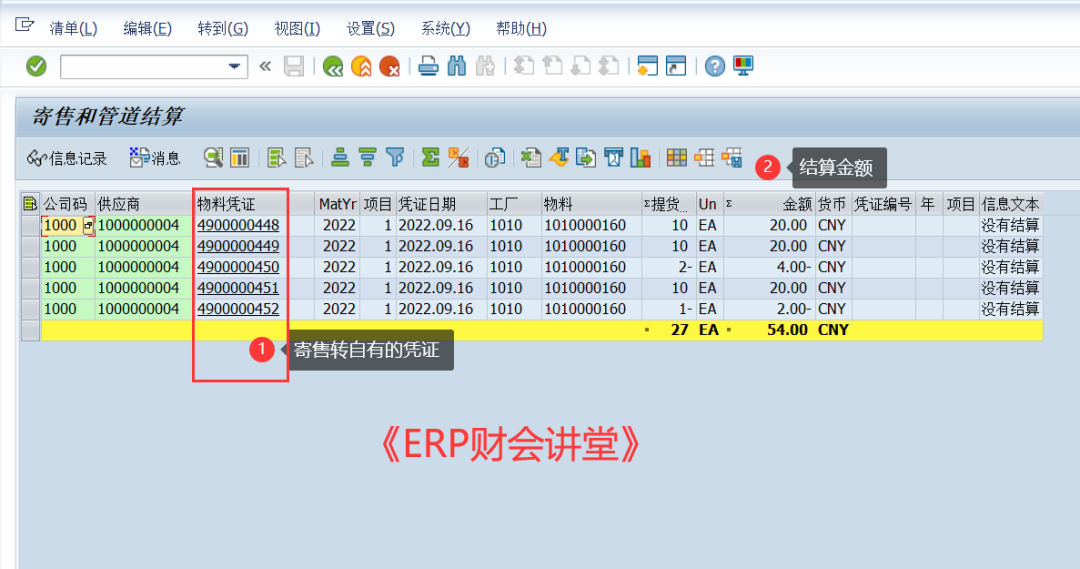This screenshot has width=1080, height=569.
Task: Click the Sum total sigma icon
Action: (430, 158)
